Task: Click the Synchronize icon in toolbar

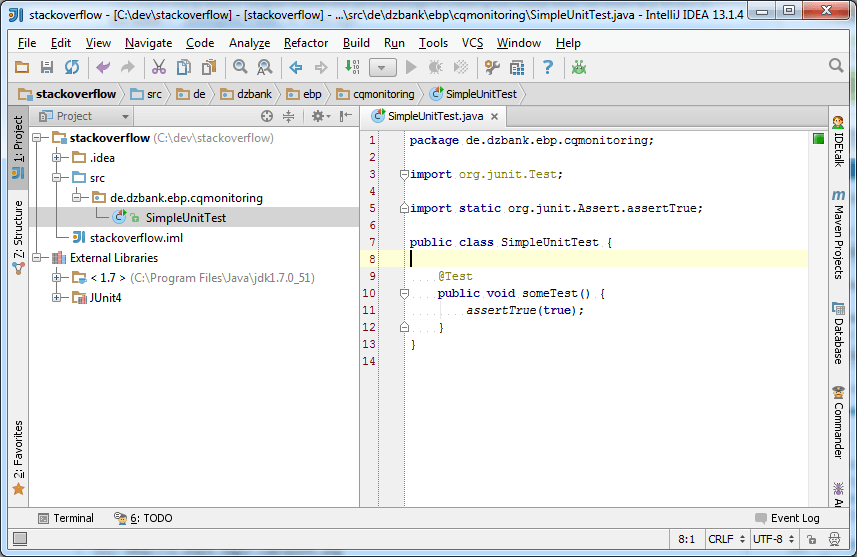Action: pos(71,67)
